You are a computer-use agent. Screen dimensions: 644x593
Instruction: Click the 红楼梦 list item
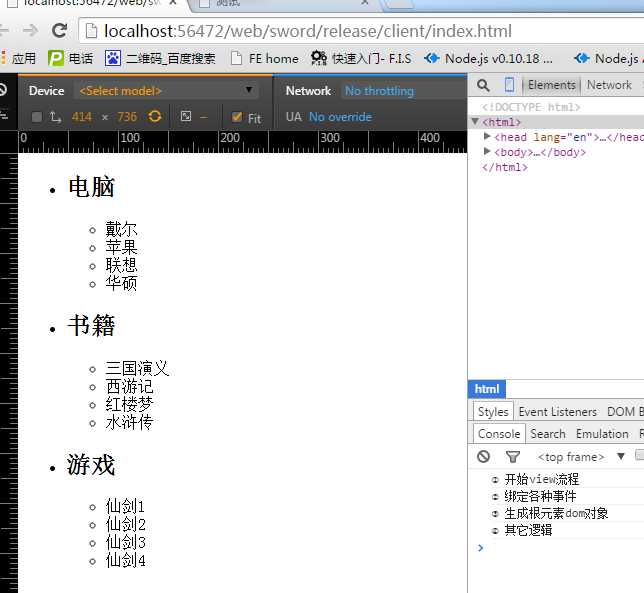(129, 405)
